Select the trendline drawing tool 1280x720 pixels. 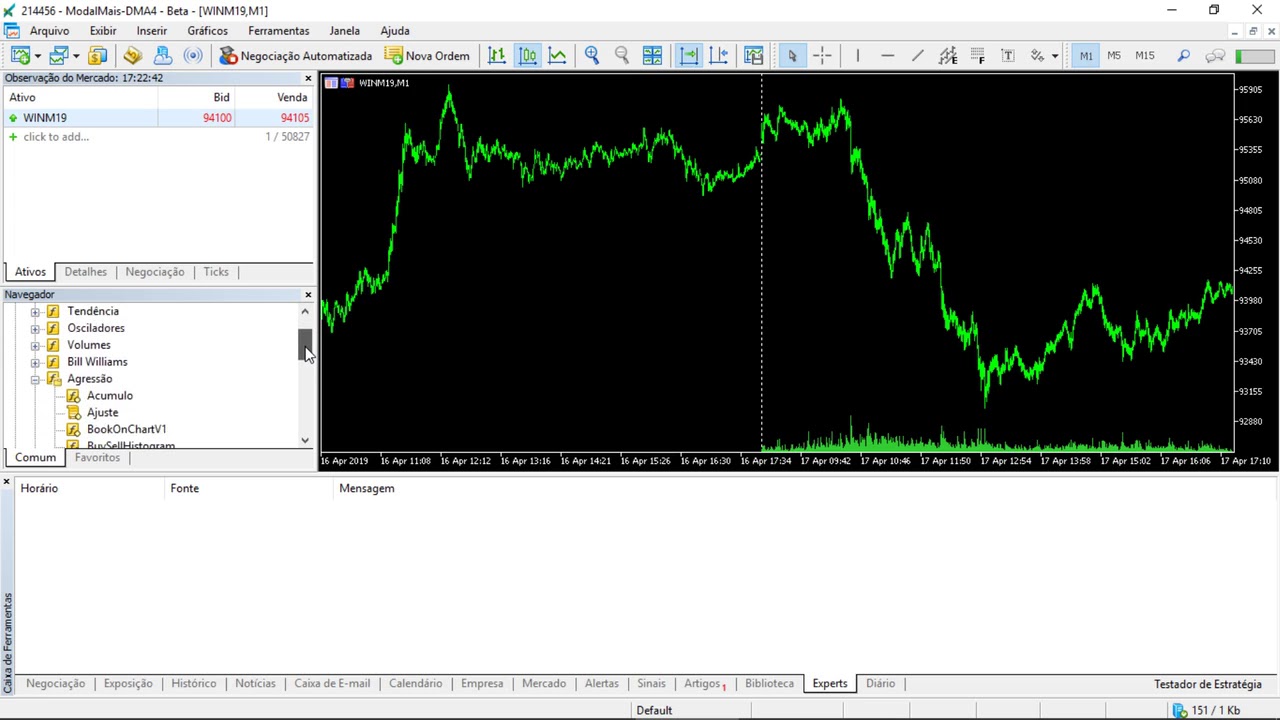tap(917, 56)
